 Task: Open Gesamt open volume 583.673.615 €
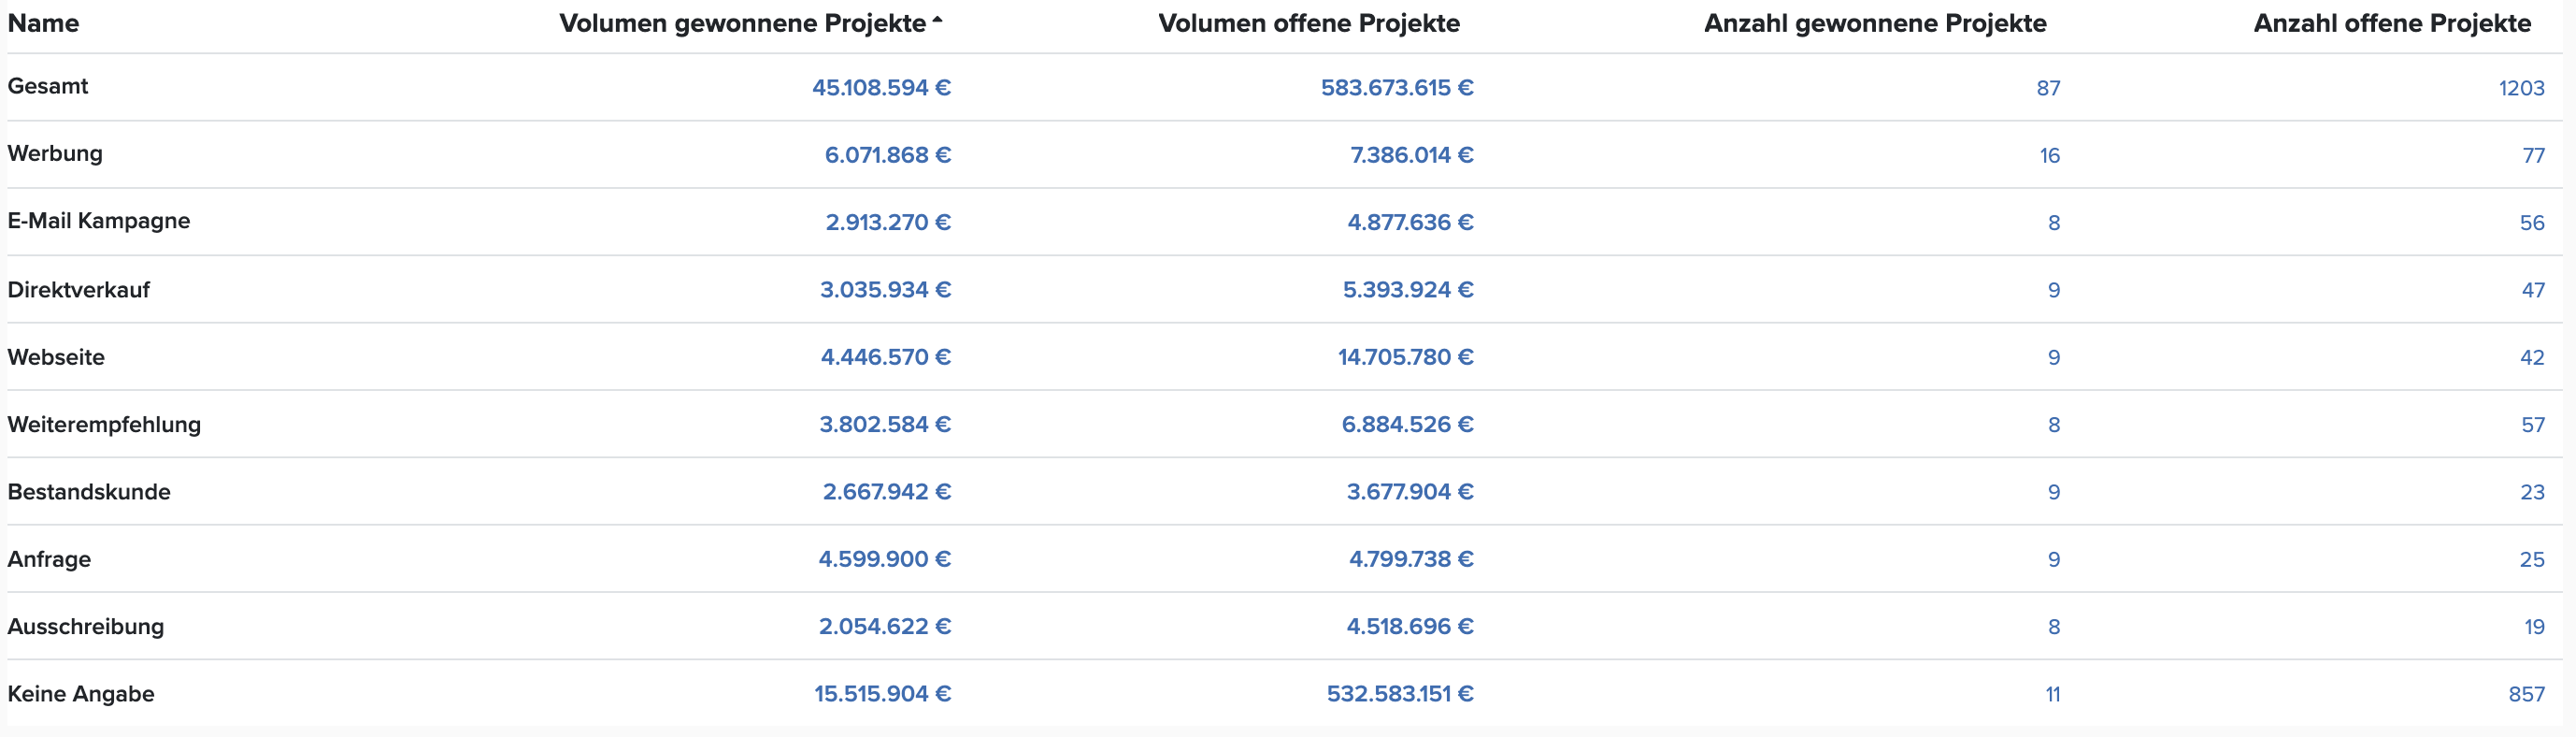tap(1397, 88)
